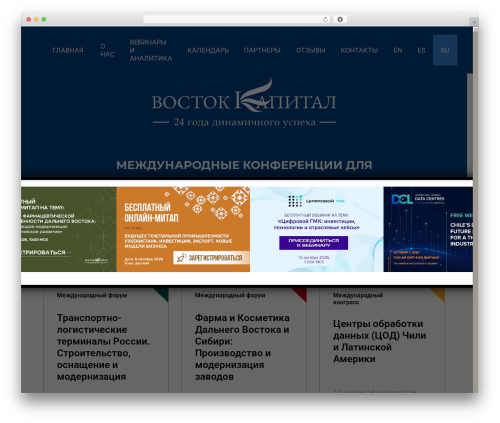Click the browser reload icon

325,19
